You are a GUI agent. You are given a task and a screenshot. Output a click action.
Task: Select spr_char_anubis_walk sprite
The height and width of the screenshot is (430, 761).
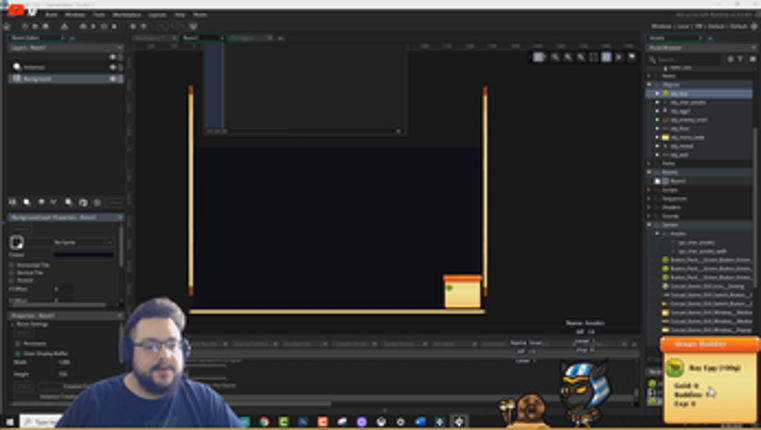702,251
